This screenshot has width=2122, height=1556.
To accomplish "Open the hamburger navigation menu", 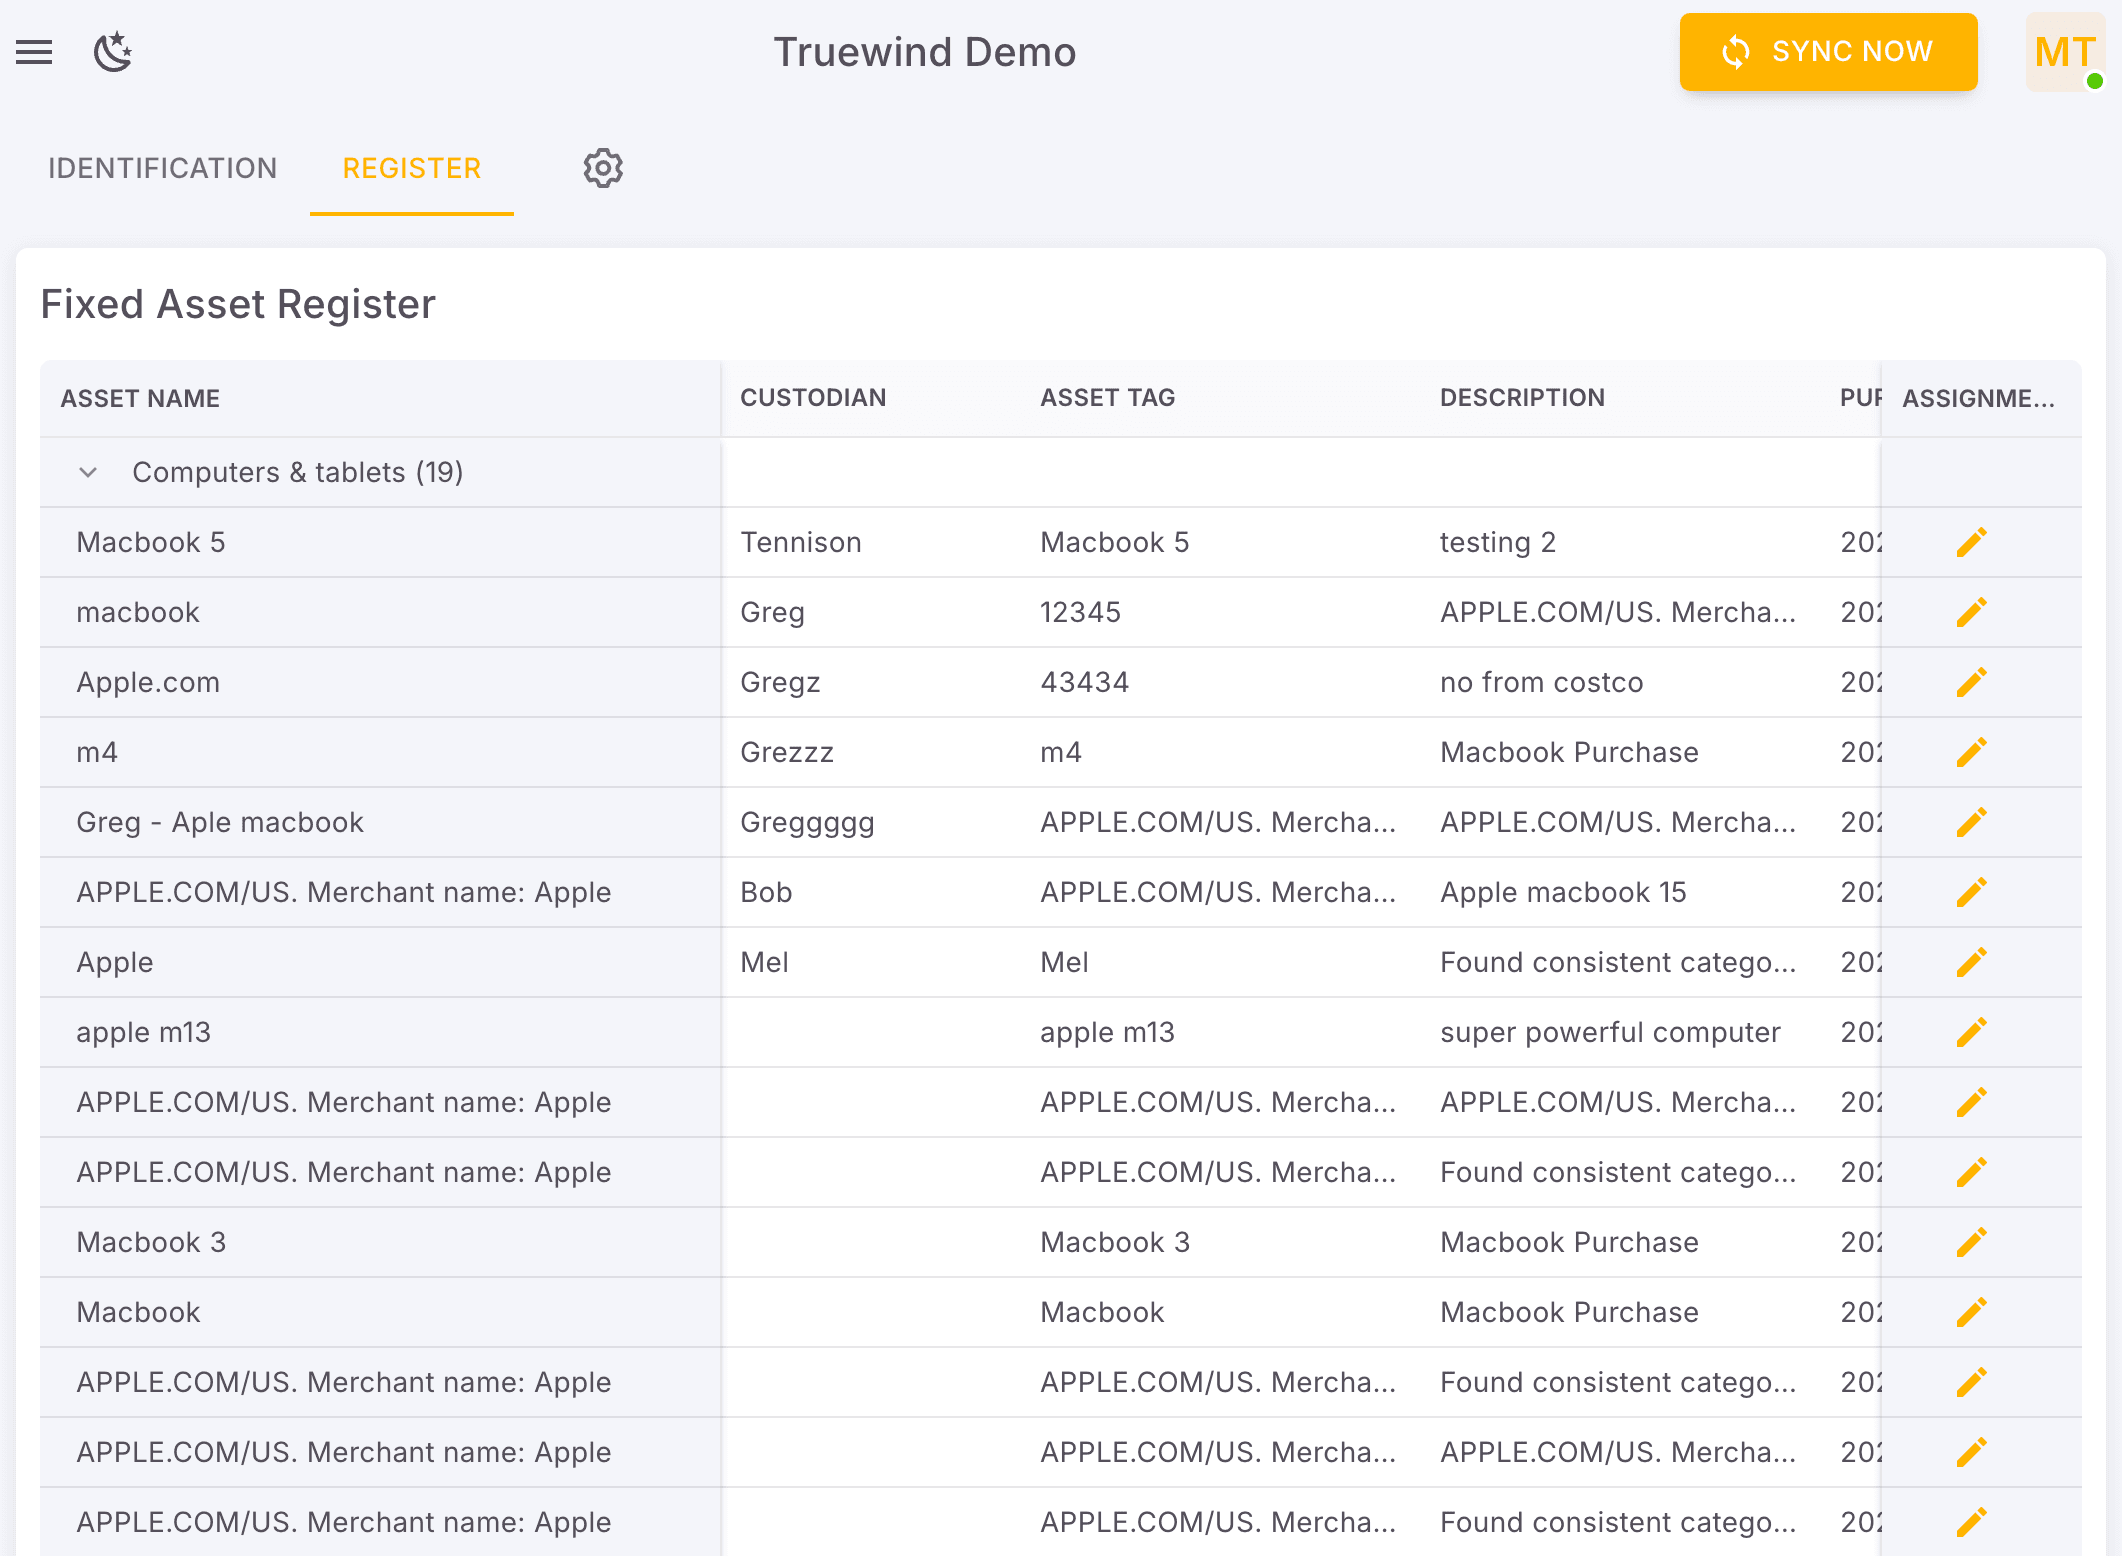I will pyautogui.click(x=34, y=52).
